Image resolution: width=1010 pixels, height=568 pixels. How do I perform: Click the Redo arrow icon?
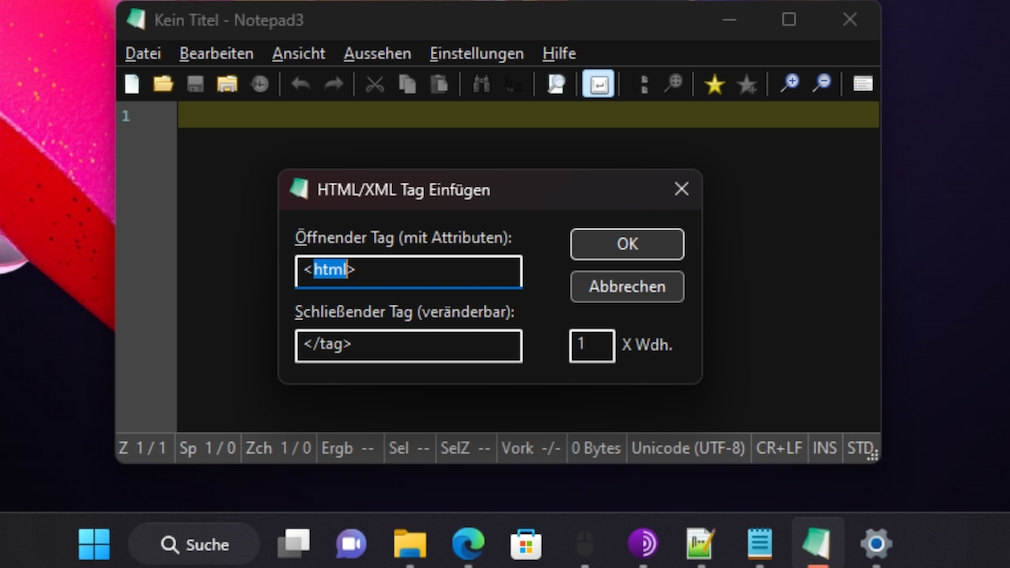point(333,84)
